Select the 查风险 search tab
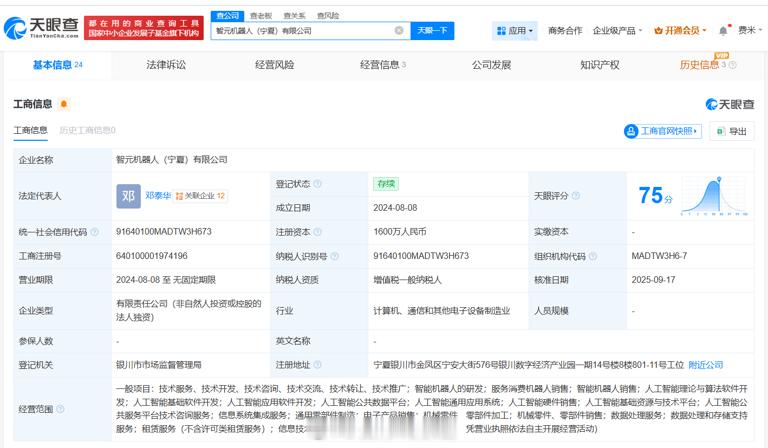768x448 pixels. (x=328, y=16)
